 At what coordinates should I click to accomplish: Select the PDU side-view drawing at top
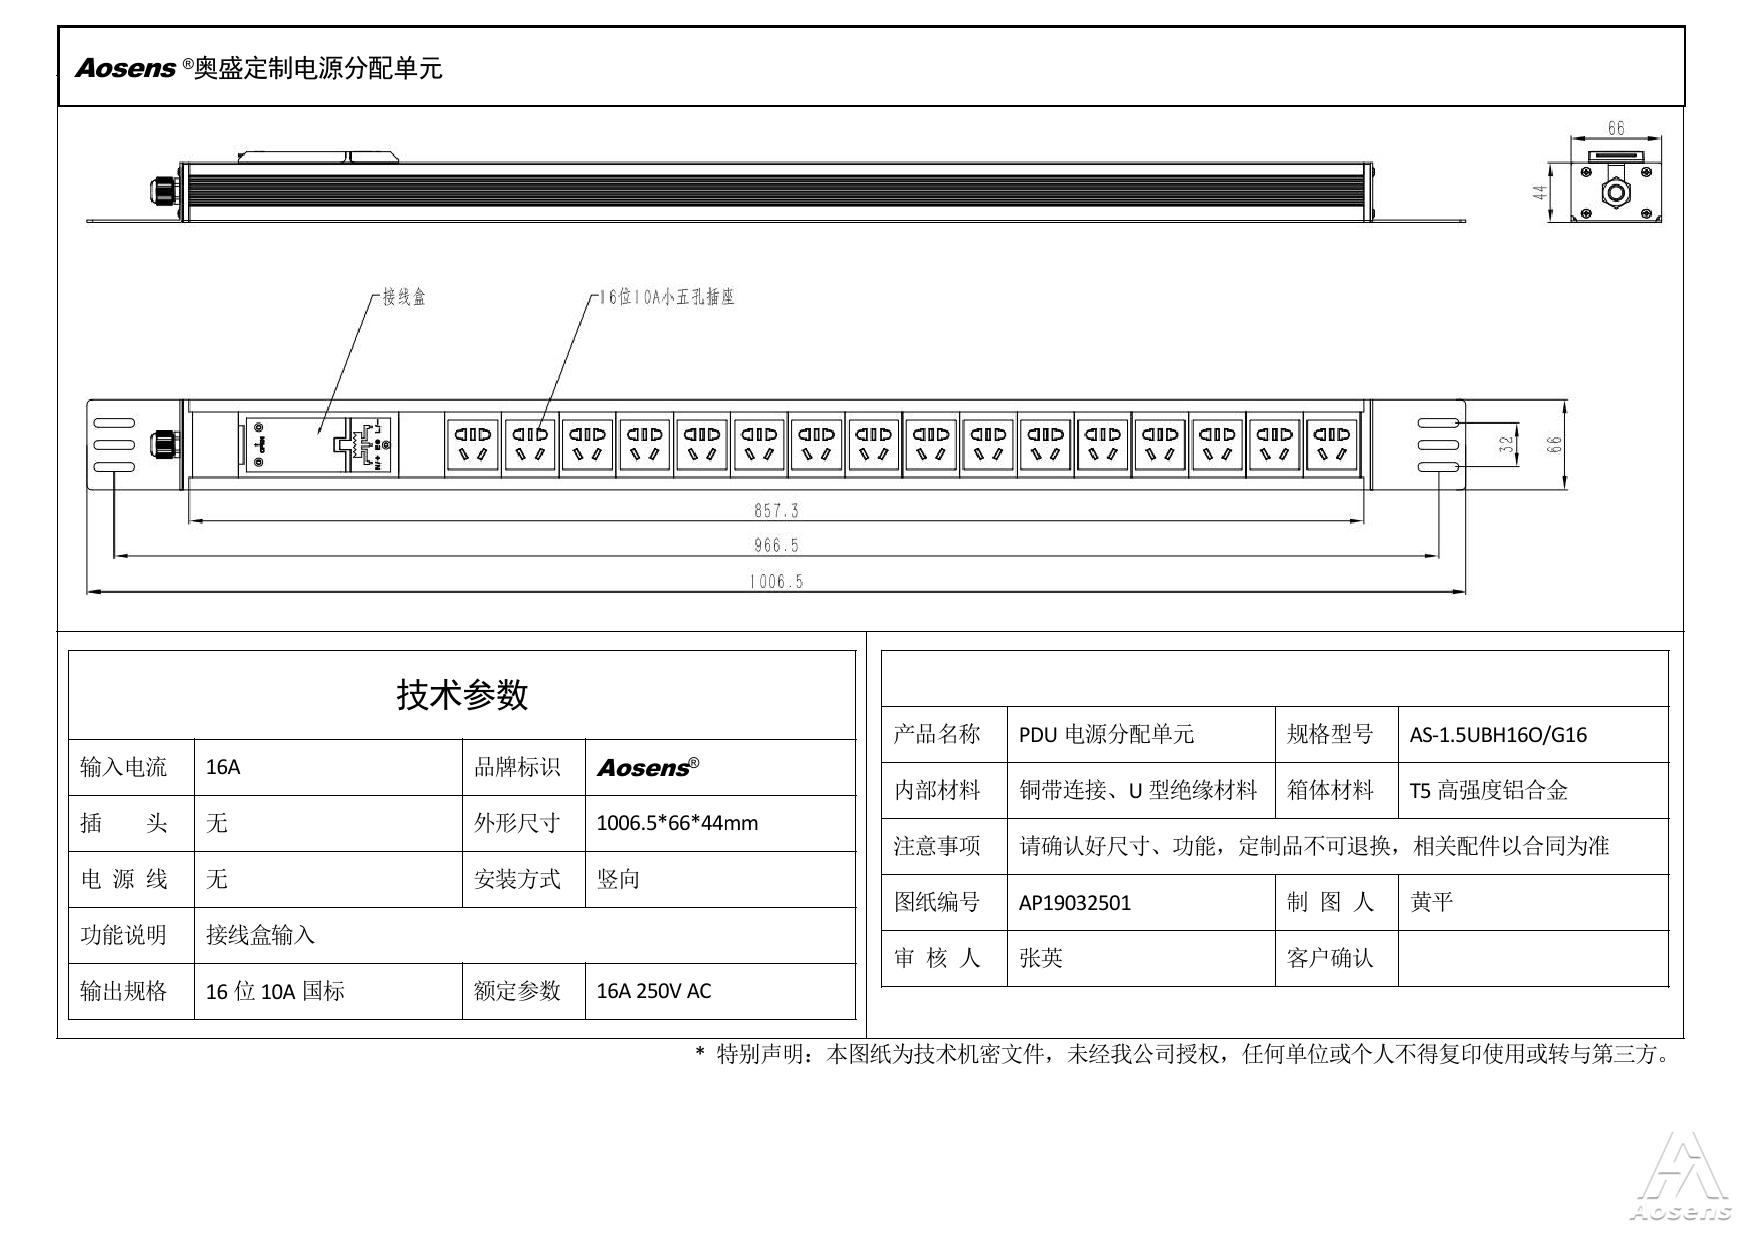[775, 190]
